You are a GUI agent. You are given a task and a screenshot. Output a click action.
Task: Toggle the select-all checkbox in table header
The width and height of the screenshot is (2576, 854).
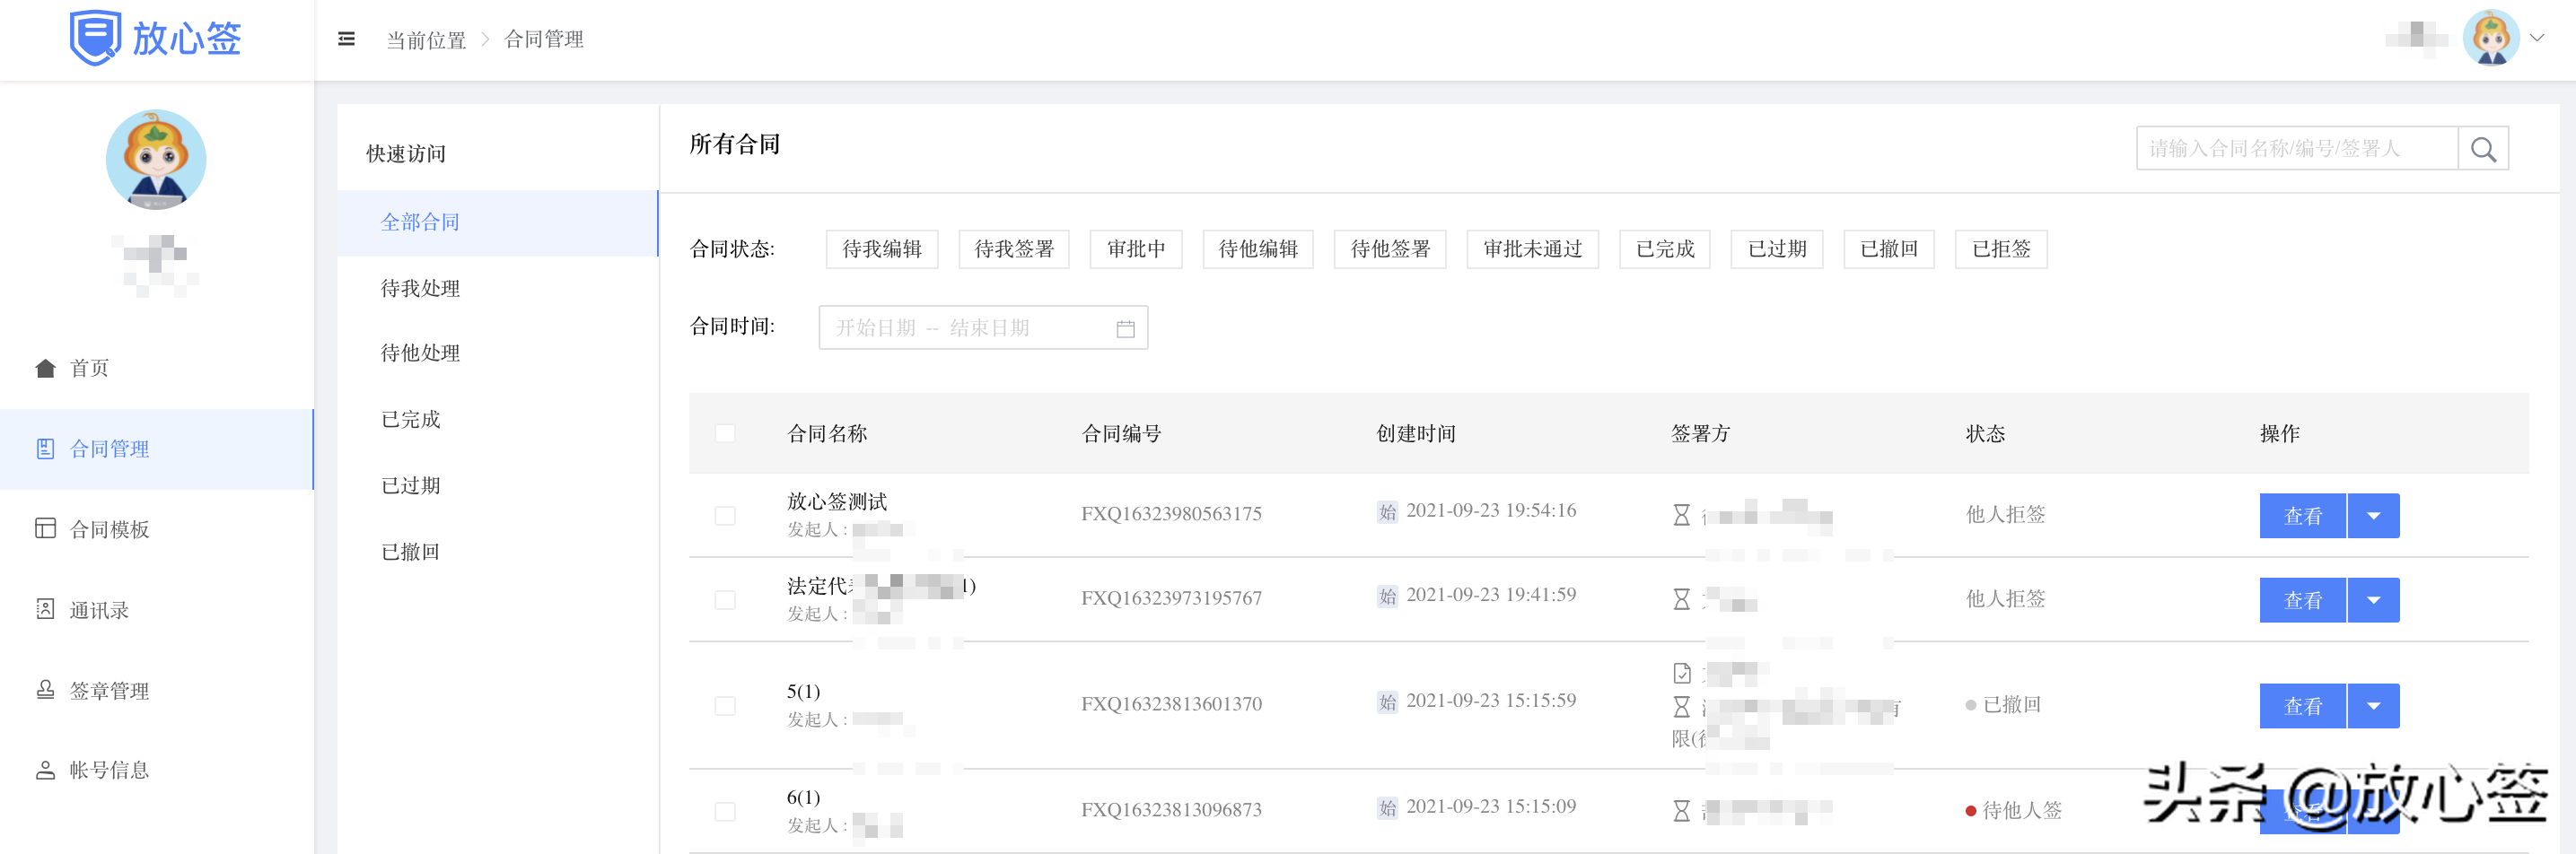(725, 433)
